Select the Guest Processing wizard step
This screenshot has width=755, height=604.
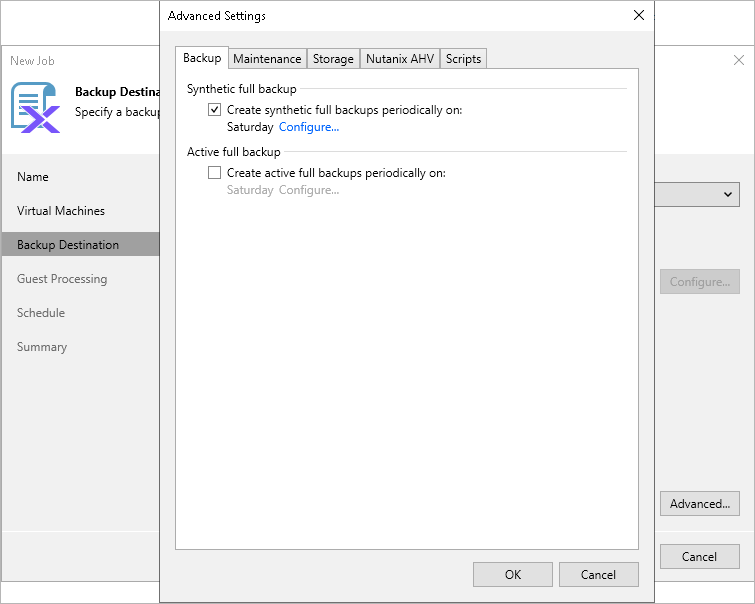62,279
